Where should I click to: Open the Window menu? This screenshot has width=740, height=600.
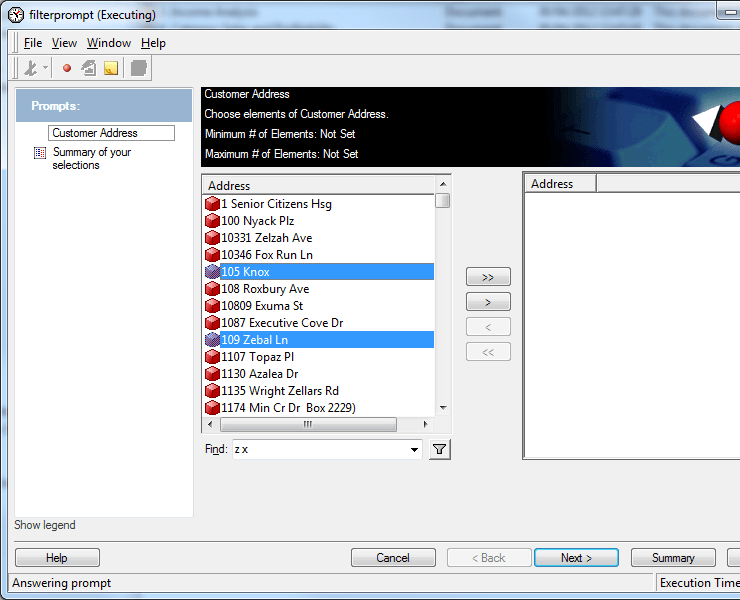point(108,43)
